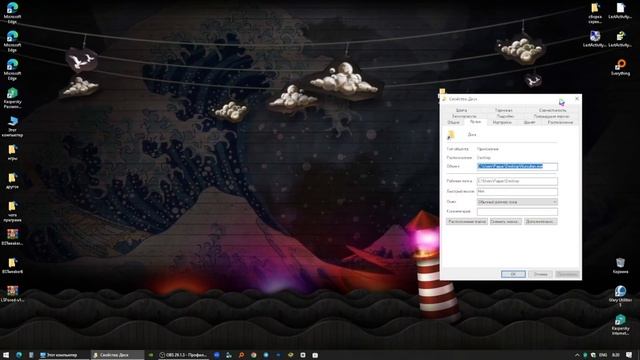Open the Корзина recycle bin icon

620,265
